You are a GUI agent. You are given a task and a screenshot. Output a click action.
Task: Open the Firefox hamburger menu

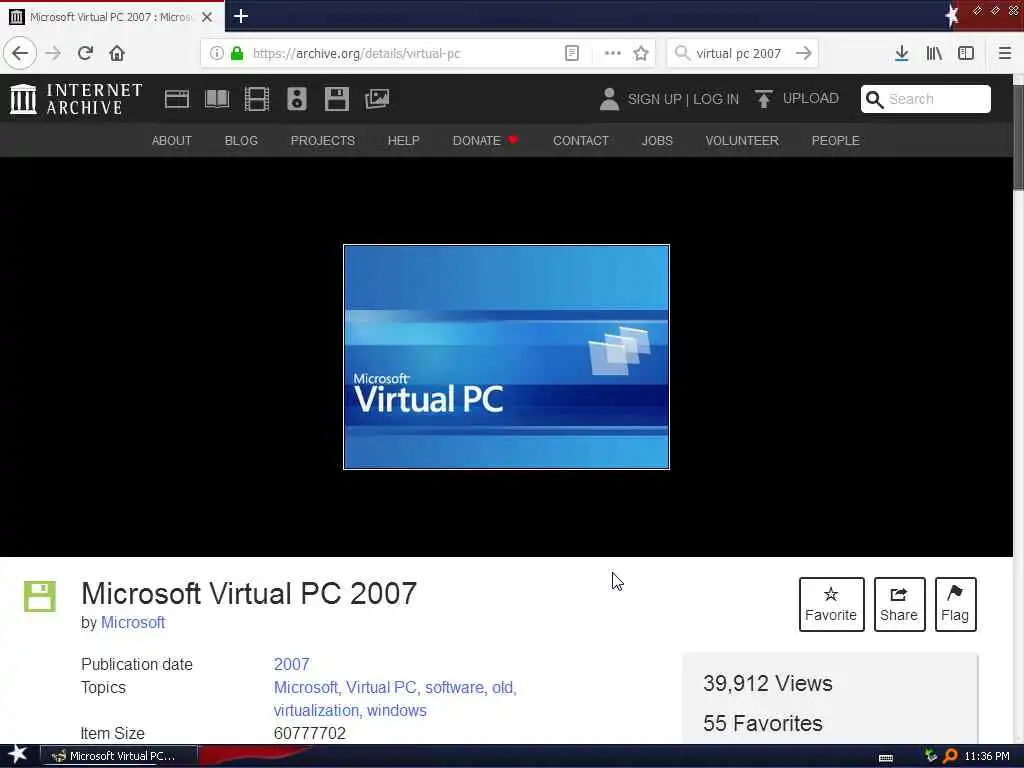coord(1005,53)
